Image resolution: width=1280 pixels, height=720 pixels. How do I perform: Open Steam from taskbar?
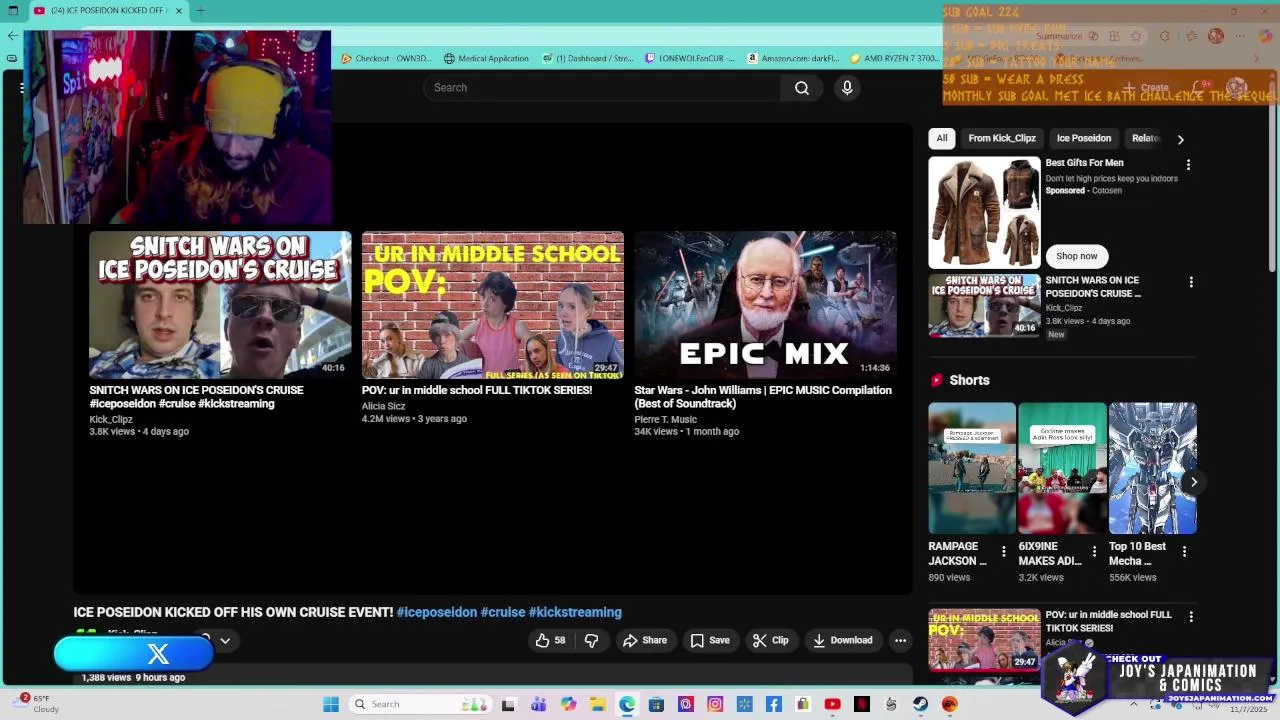(920, 704)
